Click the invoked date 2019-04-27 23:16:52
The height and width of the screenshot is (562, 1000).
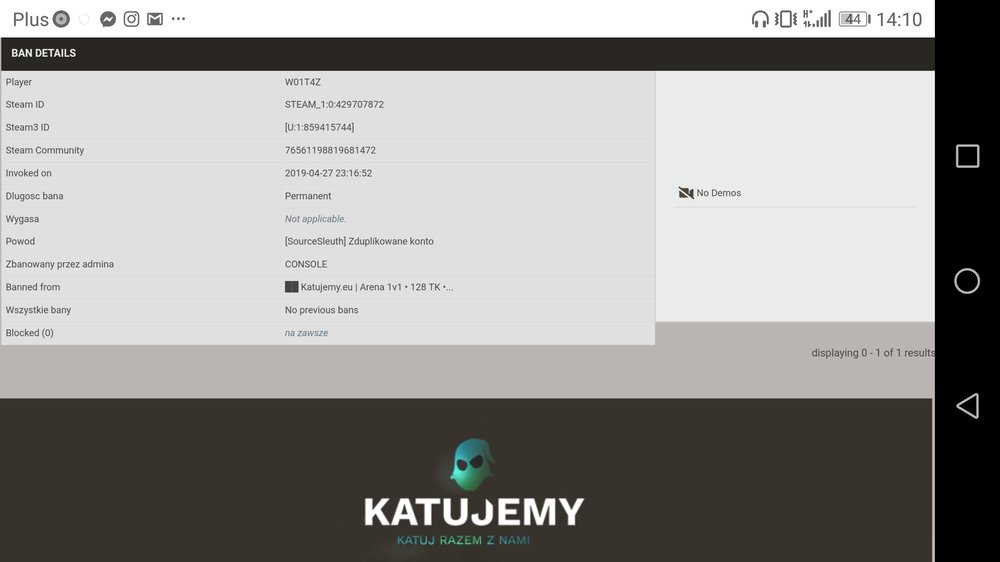point(328,173)
